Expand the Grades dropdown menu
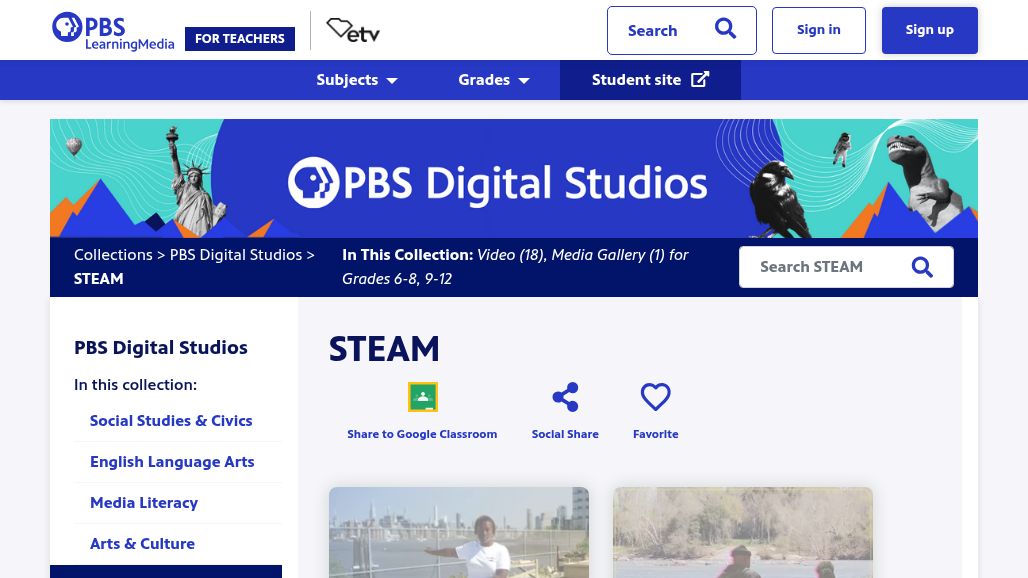 click(494, 80)
